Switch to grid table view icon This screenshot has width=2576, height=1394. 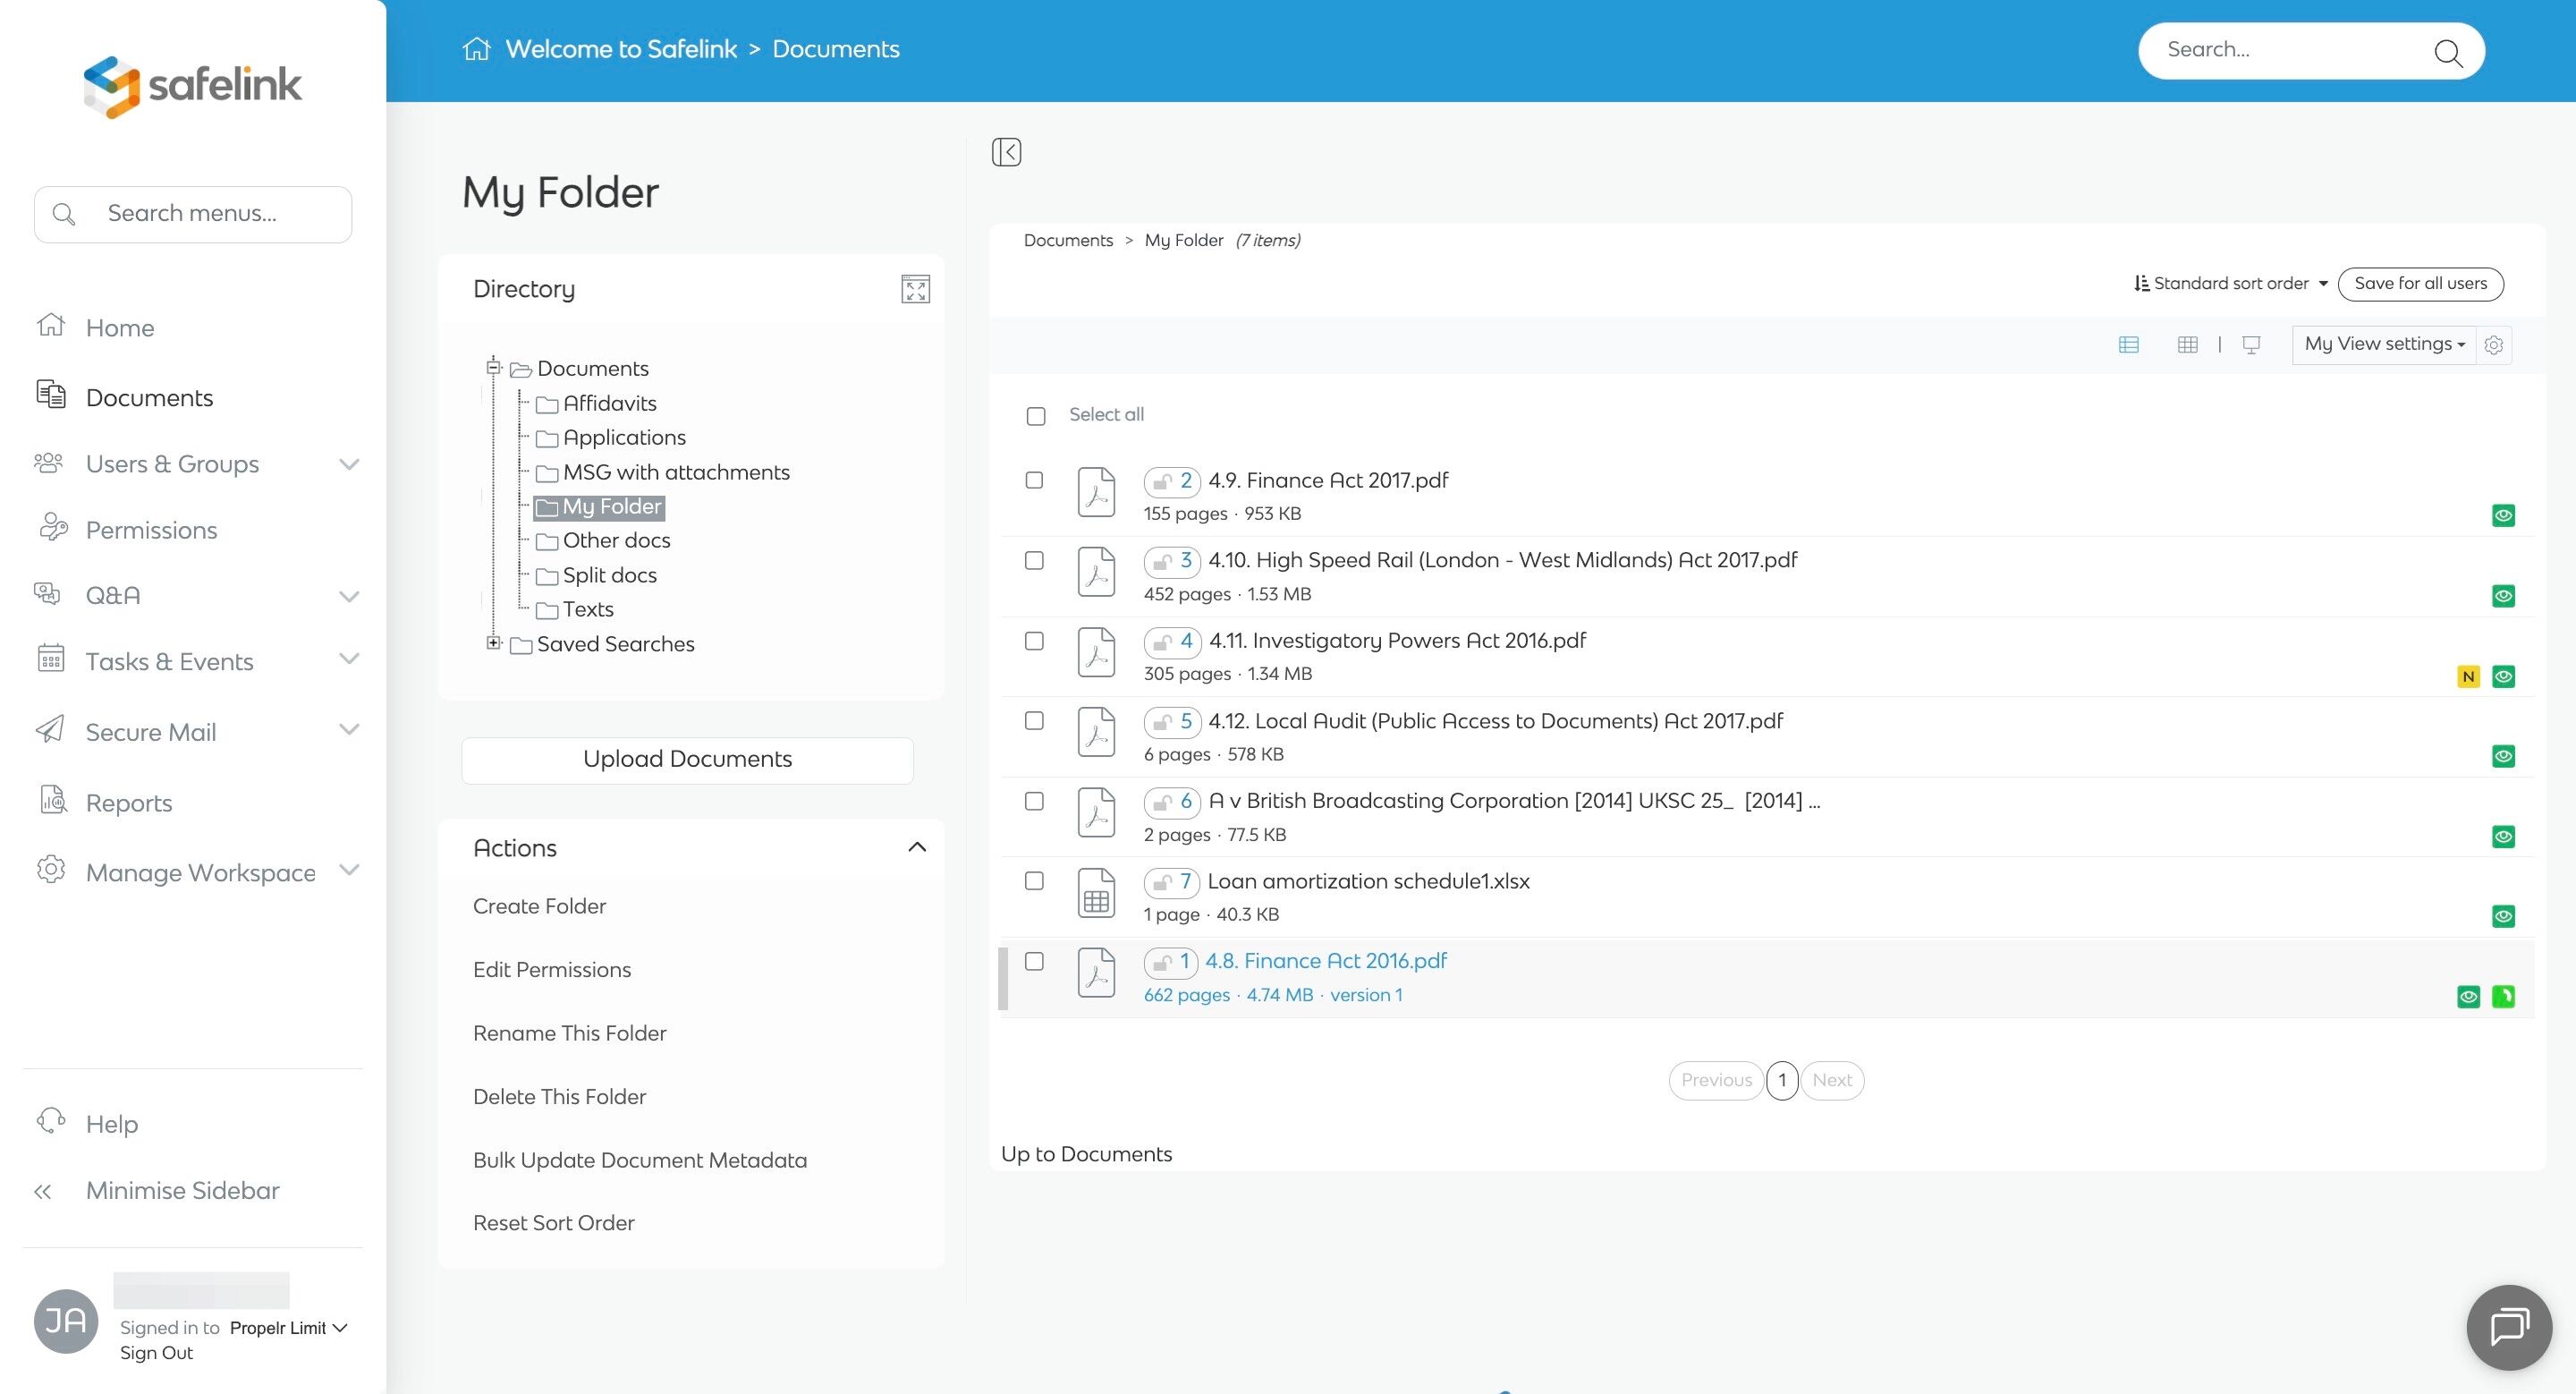[2187, 344]
